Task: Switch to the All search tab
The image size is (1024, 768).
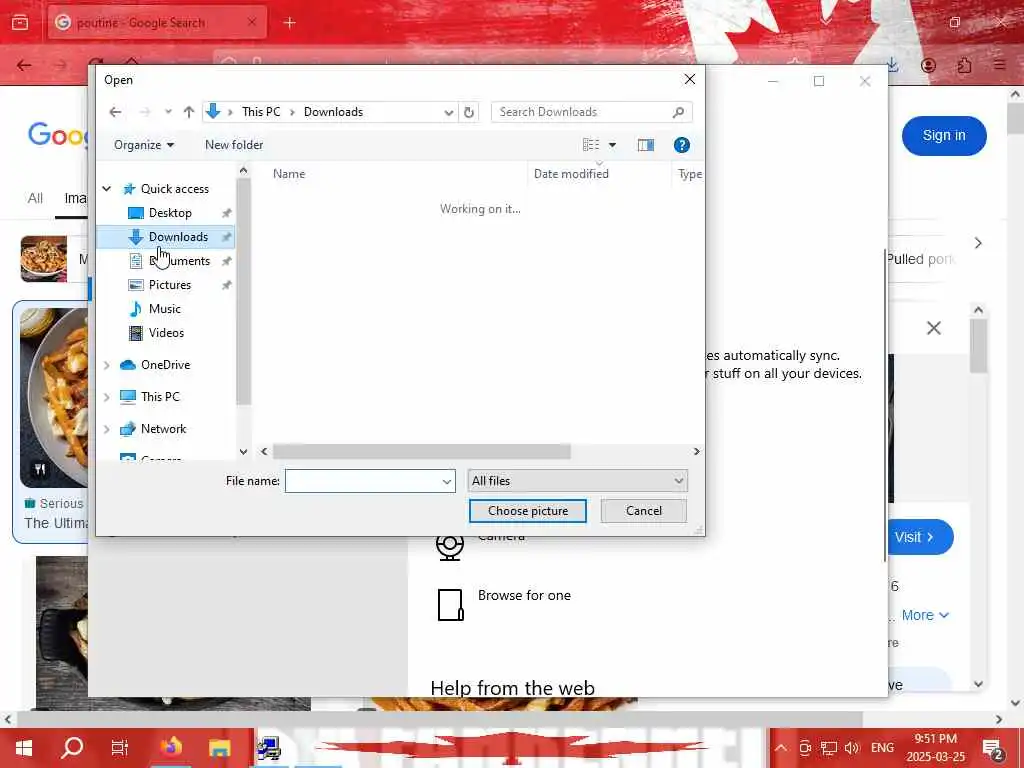Action: [35, 198]
